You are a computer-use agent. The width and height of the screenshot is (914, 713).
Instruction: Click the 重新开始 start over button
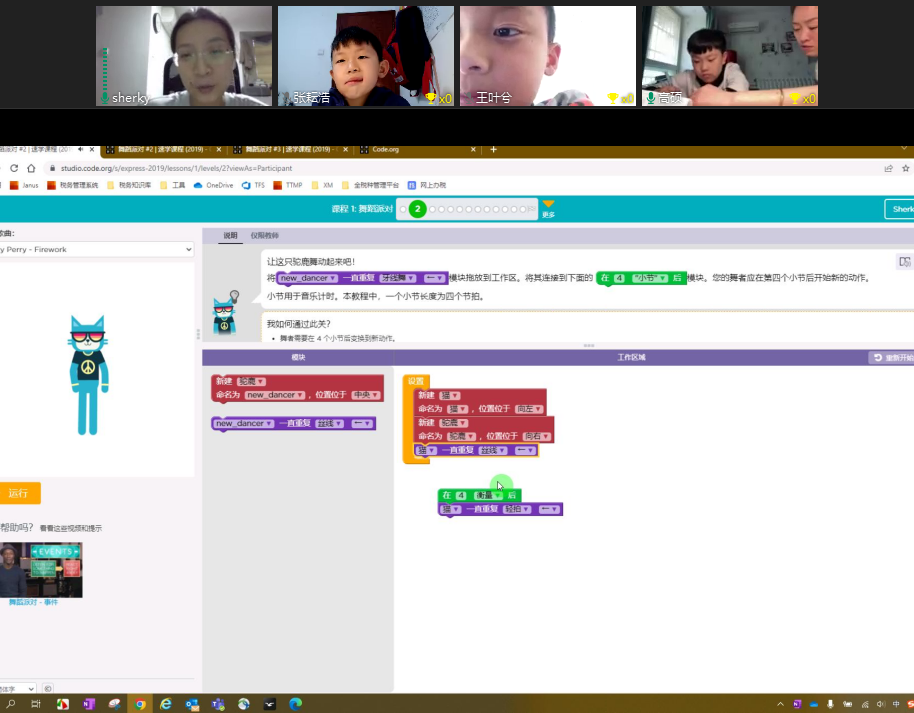(x=892, y=357)
